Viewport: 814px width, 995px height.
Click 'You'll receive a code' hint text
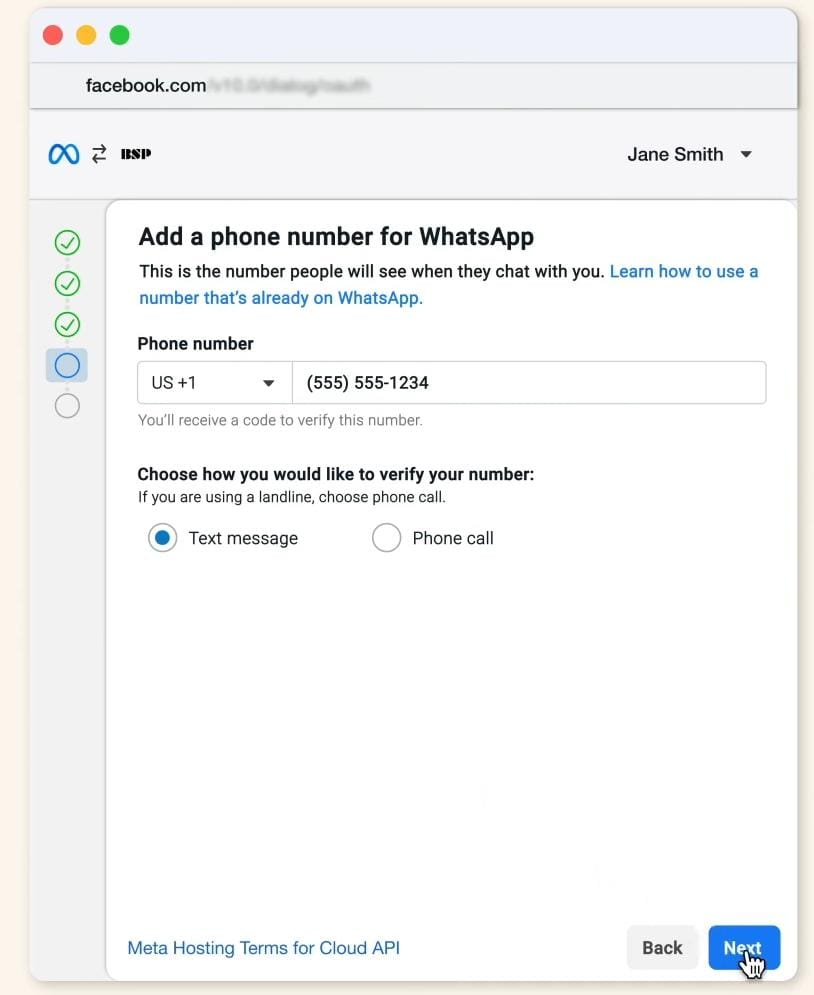[280, 420]
